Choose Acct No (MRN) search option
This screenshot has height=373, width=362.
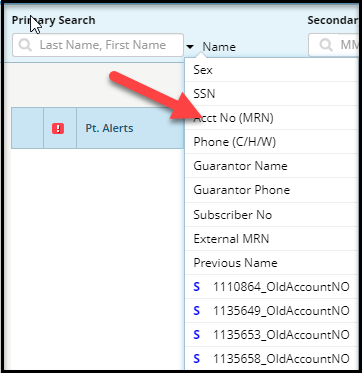[x=272, y=118]
